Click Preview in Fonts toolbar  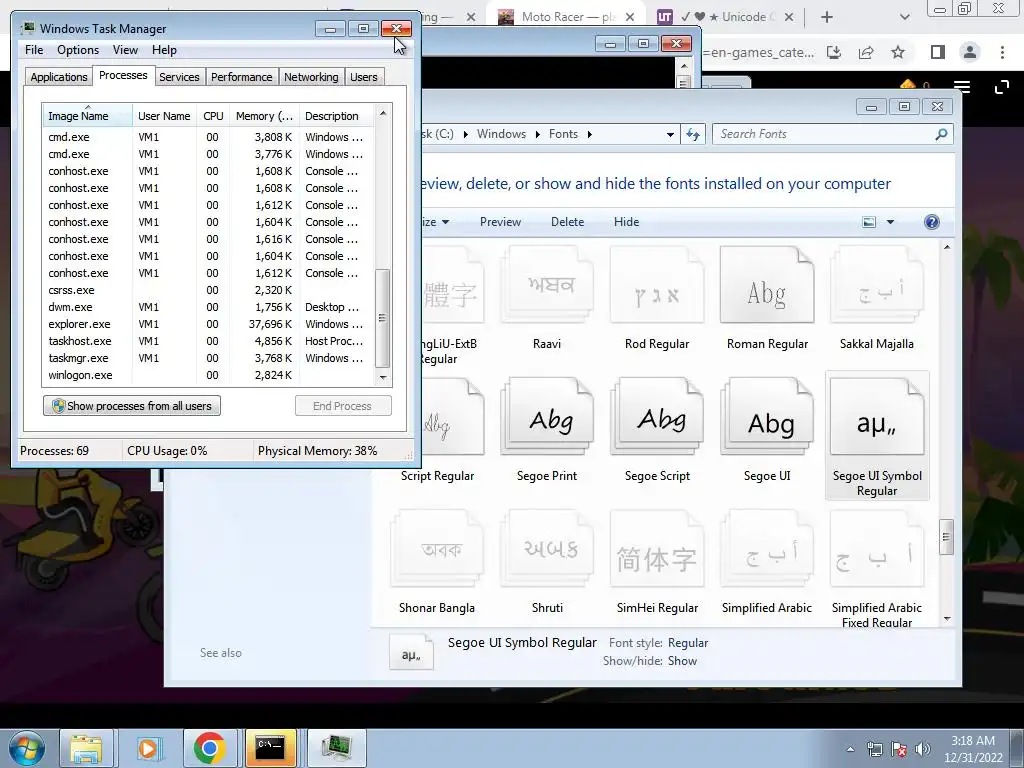coord(500,222)
